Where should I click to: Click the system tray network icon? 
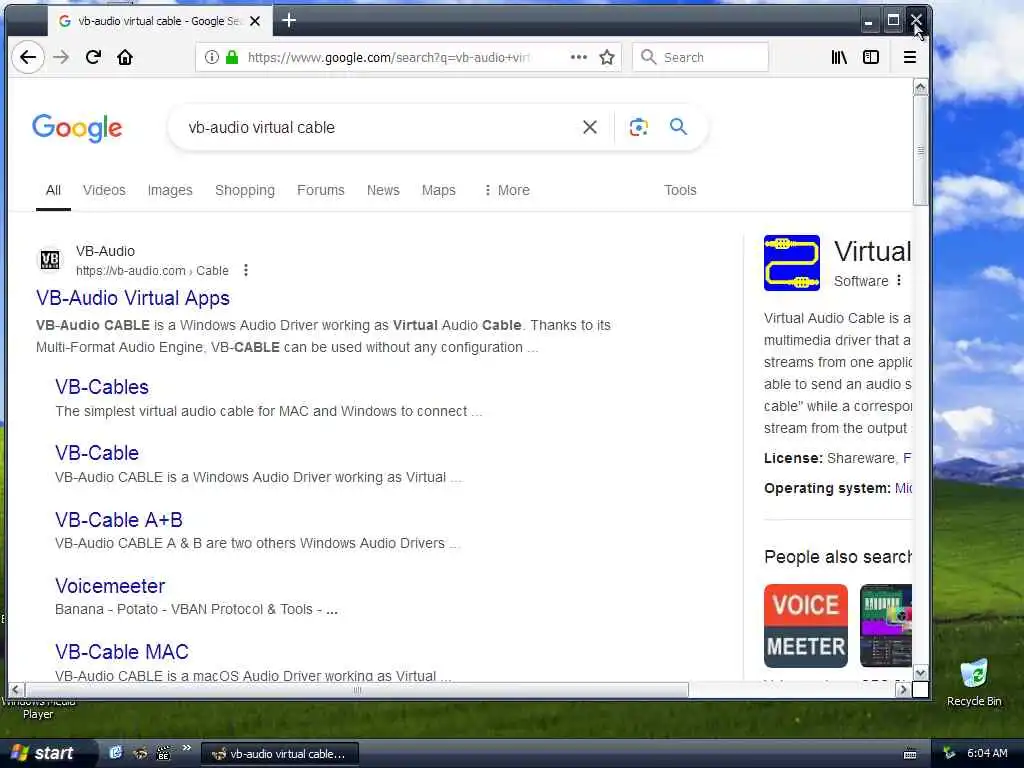[x=949, y=753]
